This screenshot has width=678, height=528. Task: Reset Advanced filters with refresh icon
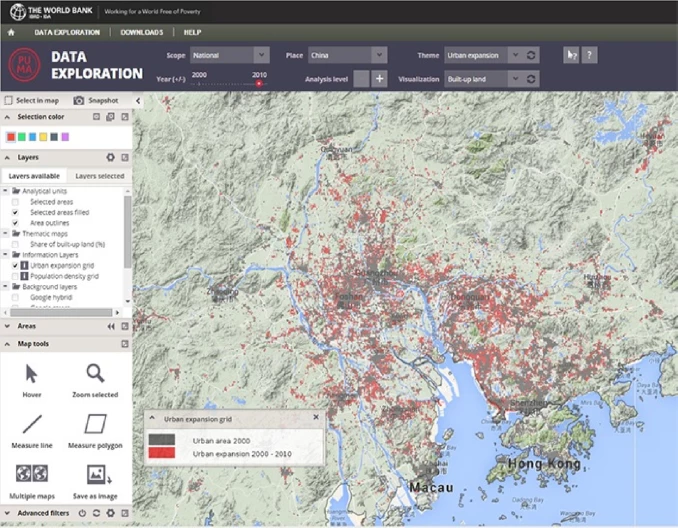(96, 513)
